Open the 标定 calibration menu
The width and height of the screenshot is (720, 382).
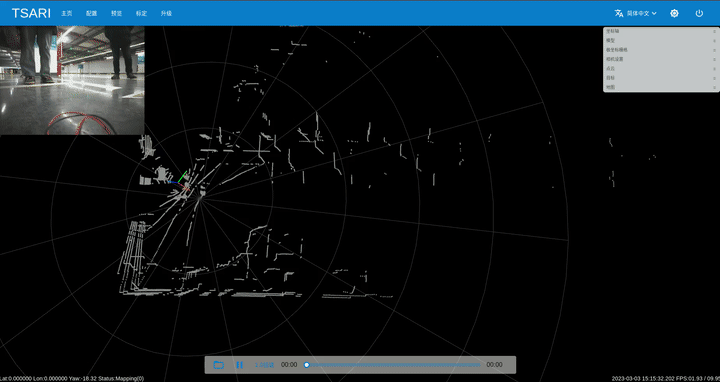[x=141, y=13]
